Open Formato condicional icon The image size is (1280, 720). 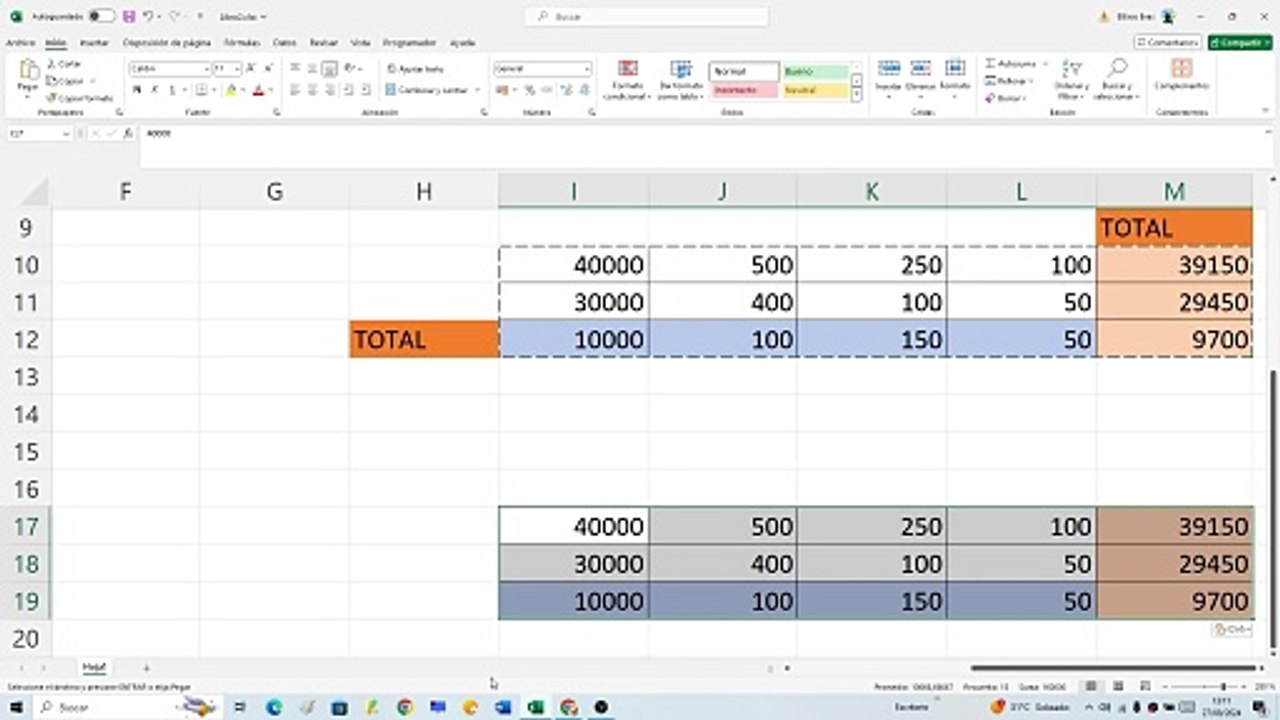tap(628, 69)
